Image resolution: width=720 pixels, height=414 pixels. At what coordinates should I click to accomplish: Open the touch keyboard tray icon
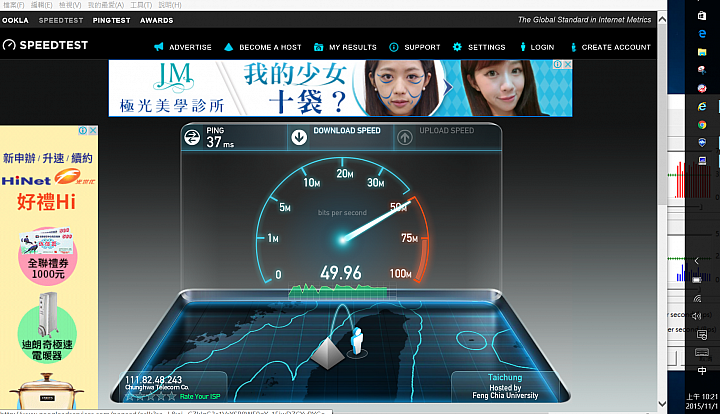[702, 352]
